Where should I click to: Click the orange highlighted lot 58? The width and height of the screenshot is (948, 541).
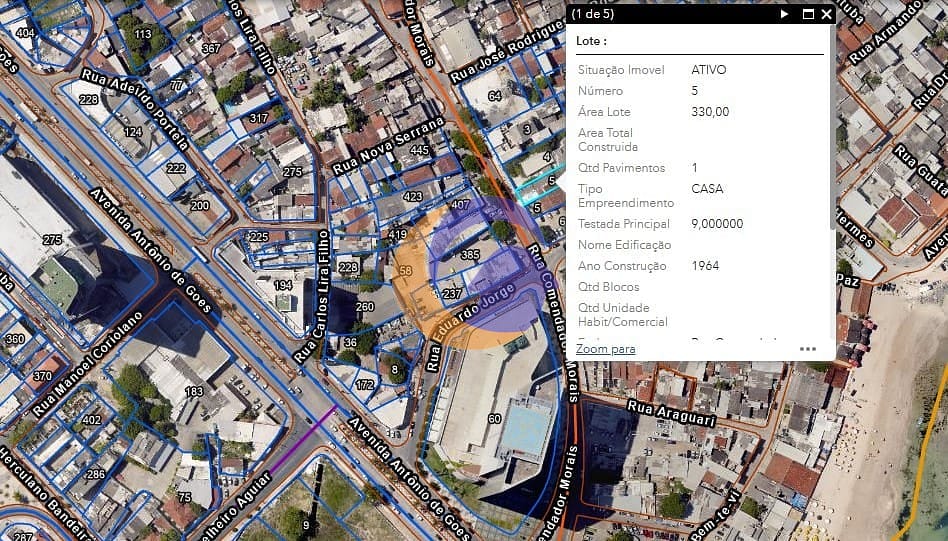(405, 271)
